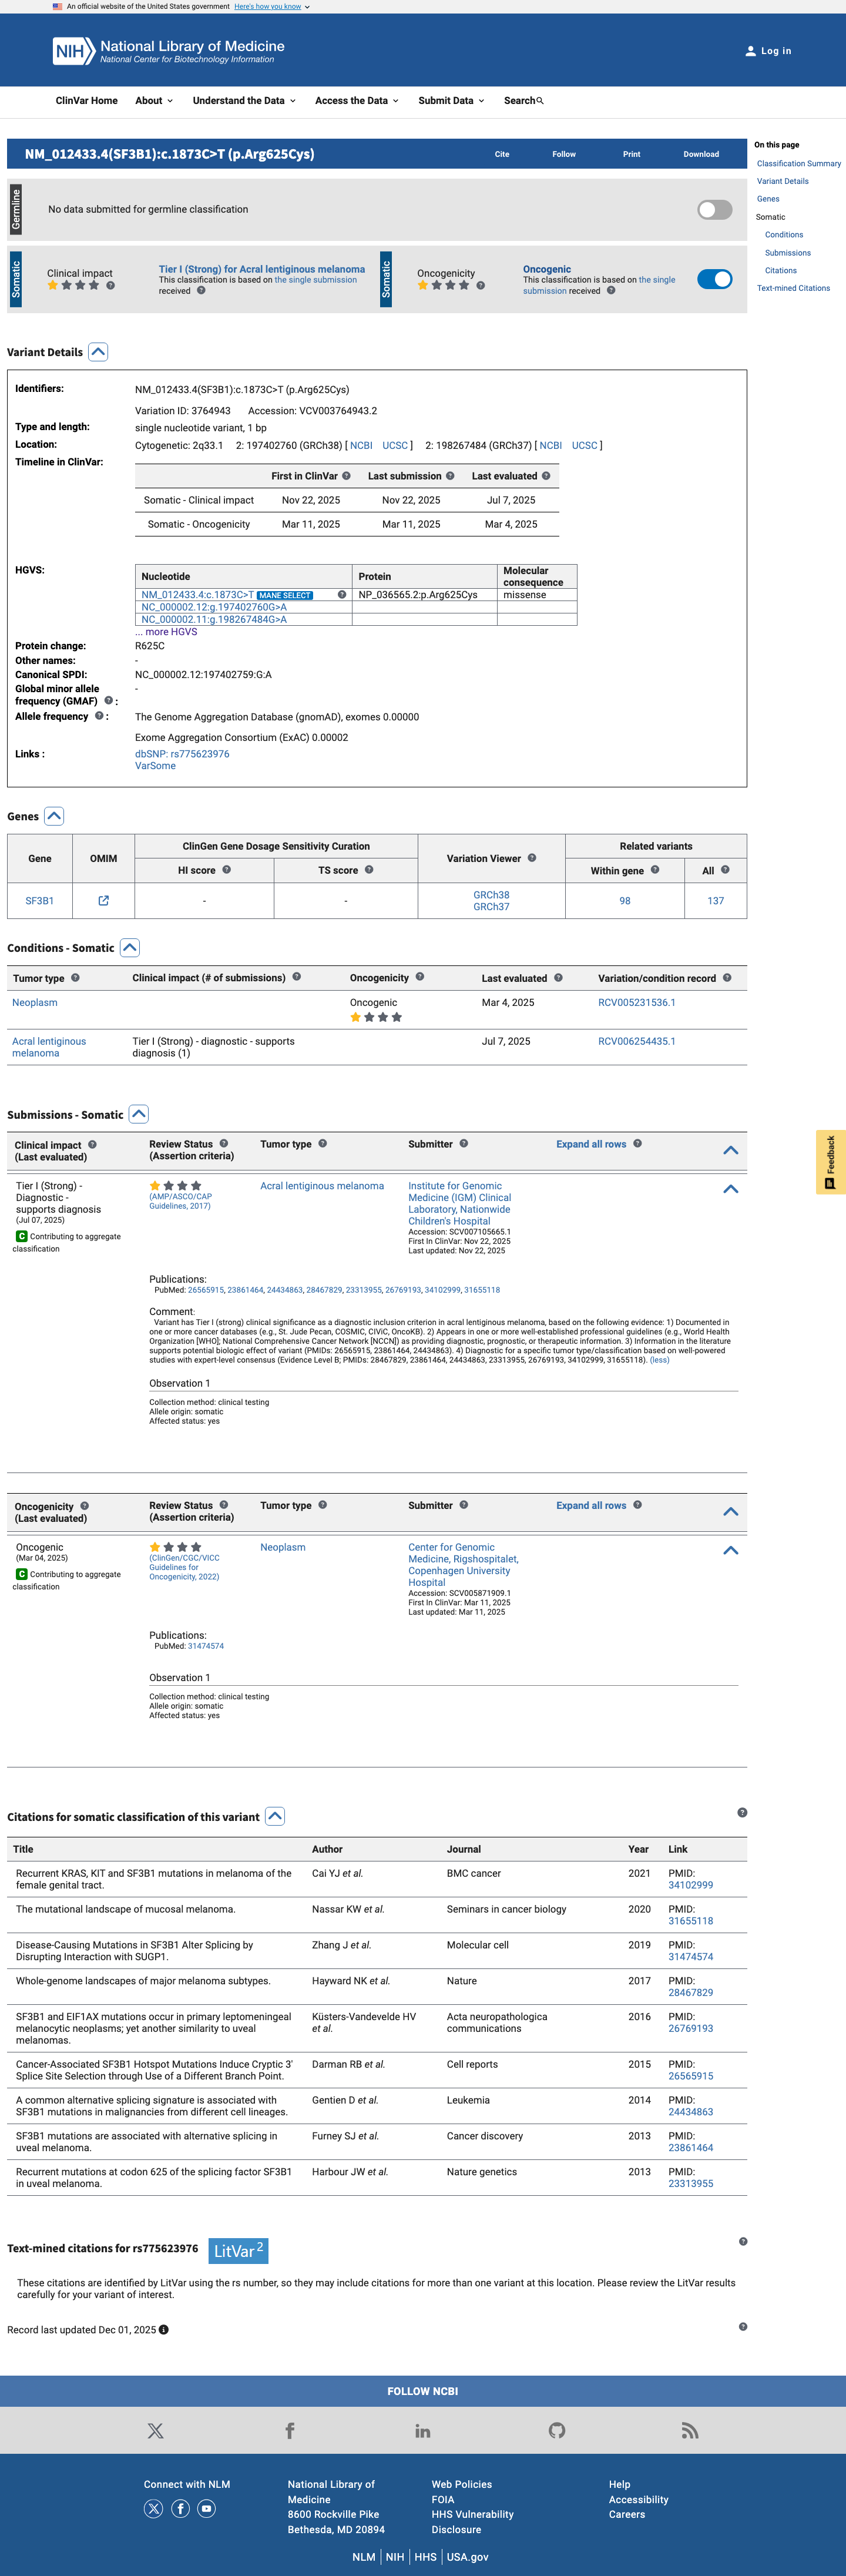Click help icon next to HI score
This screenshot has height=2576, width=846.
227,870
